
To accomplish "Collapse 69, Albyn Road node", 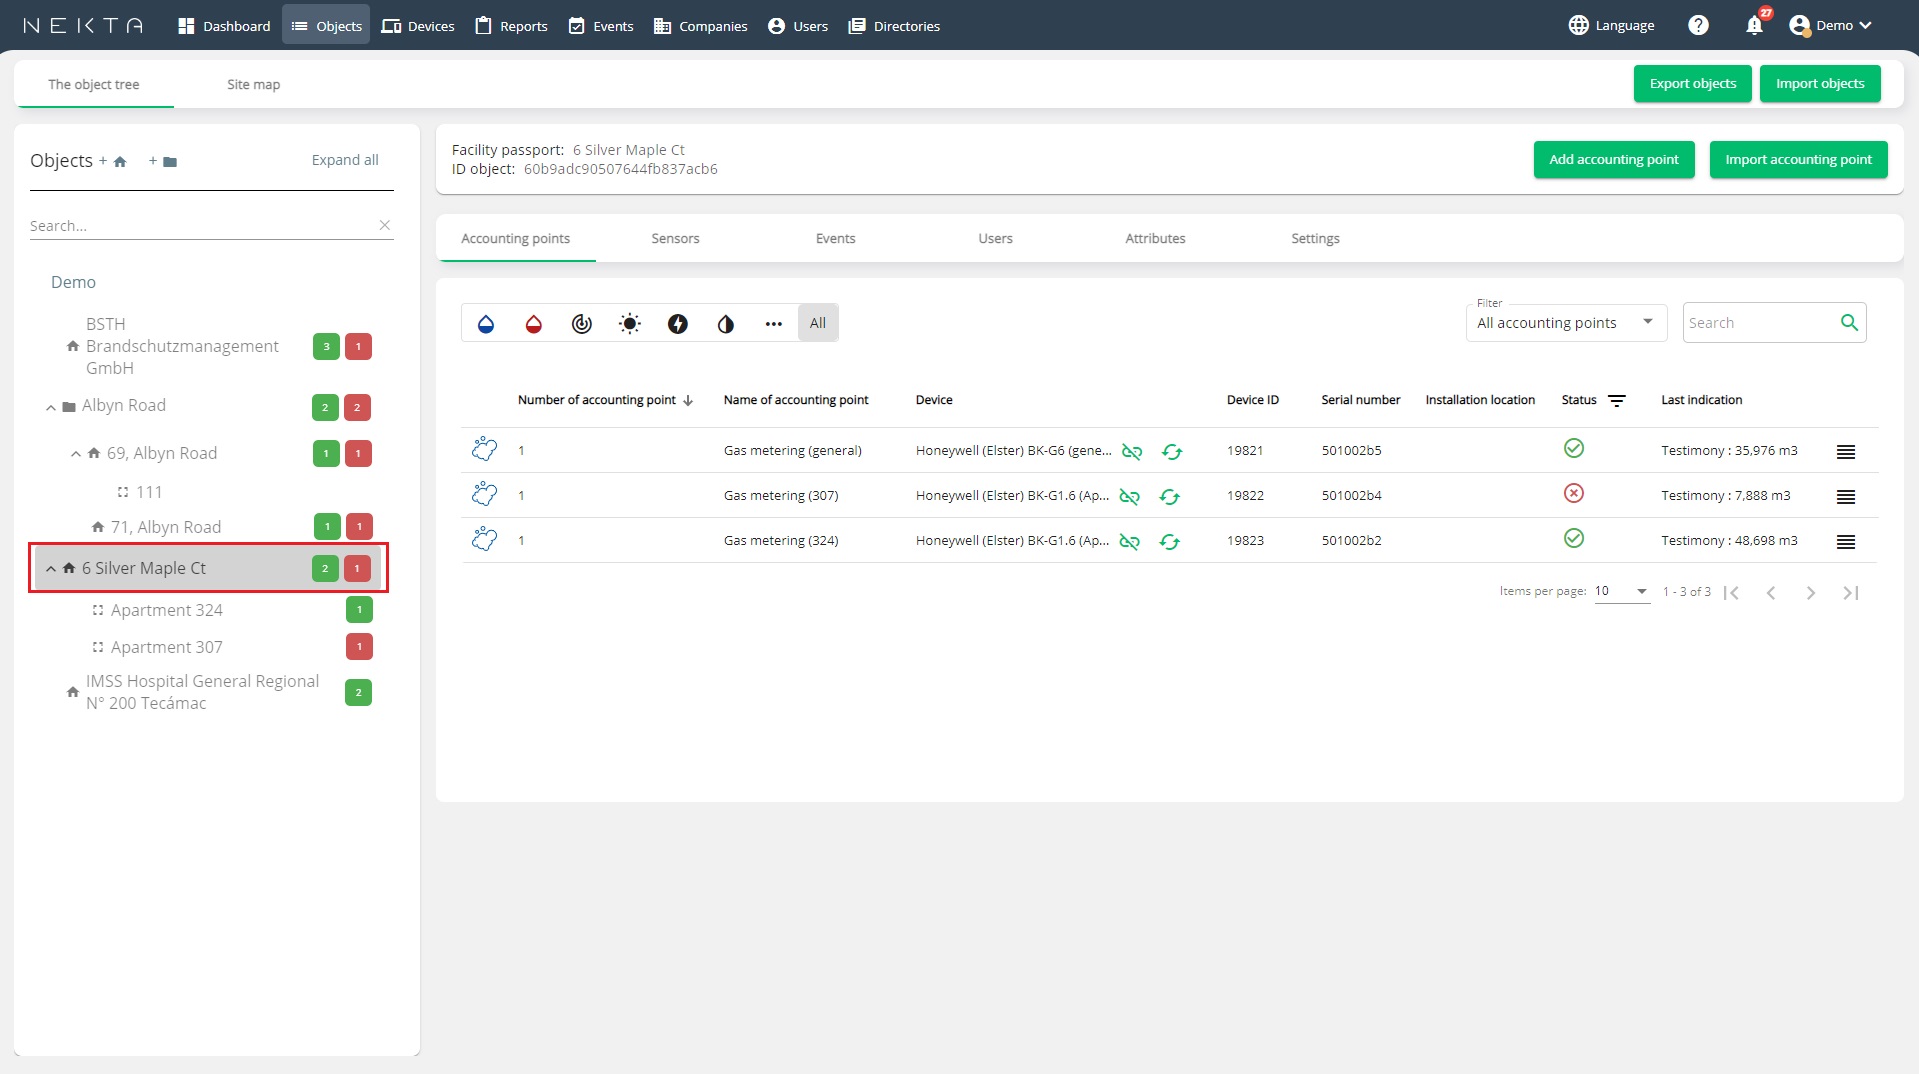I will [x=76, y=454].
